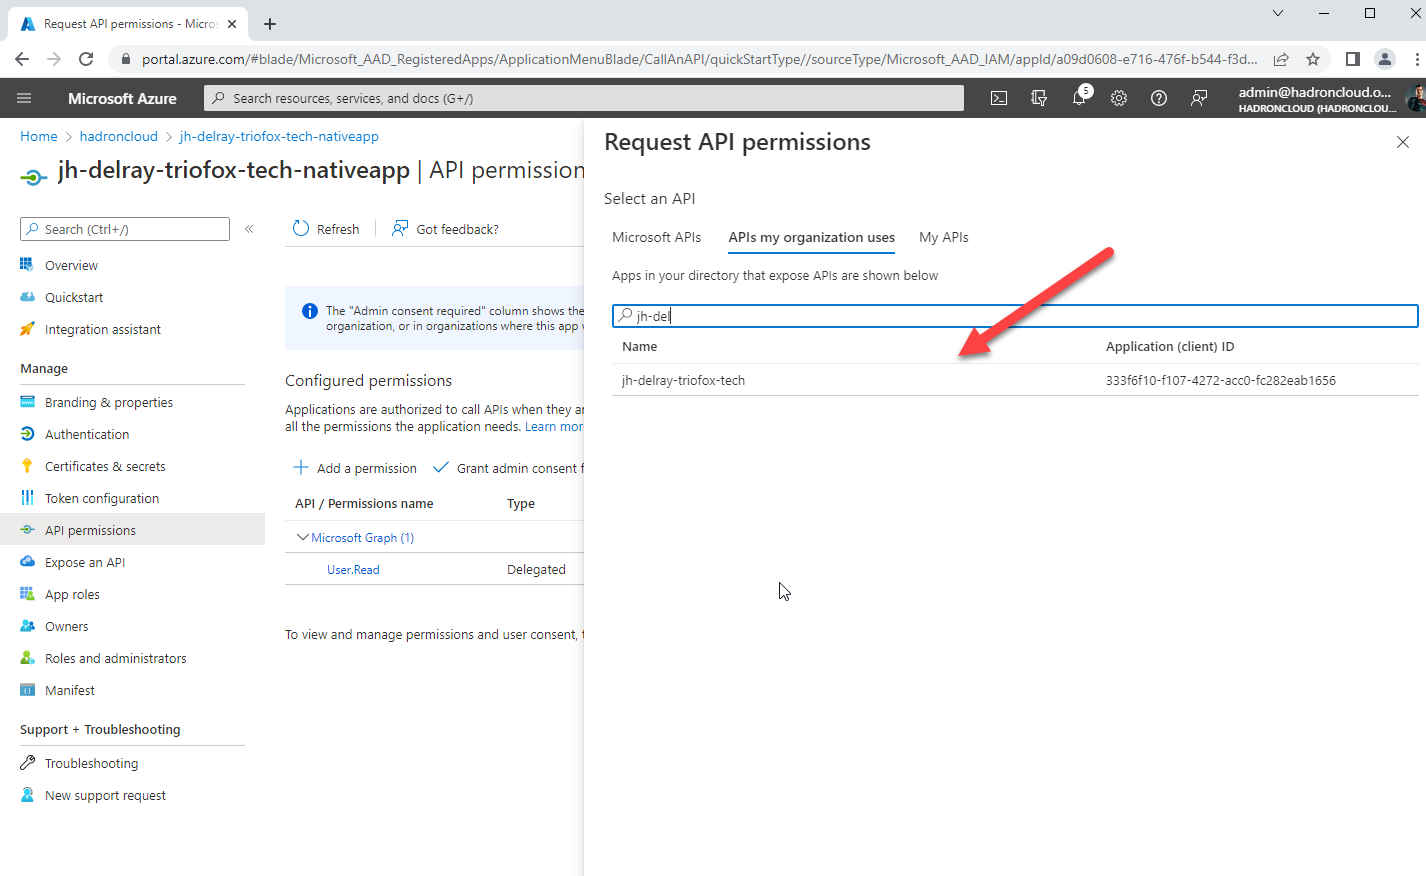Screen dimensions: 1426x876
Task: Click Got feedback? button
Action: click(445, 229)
